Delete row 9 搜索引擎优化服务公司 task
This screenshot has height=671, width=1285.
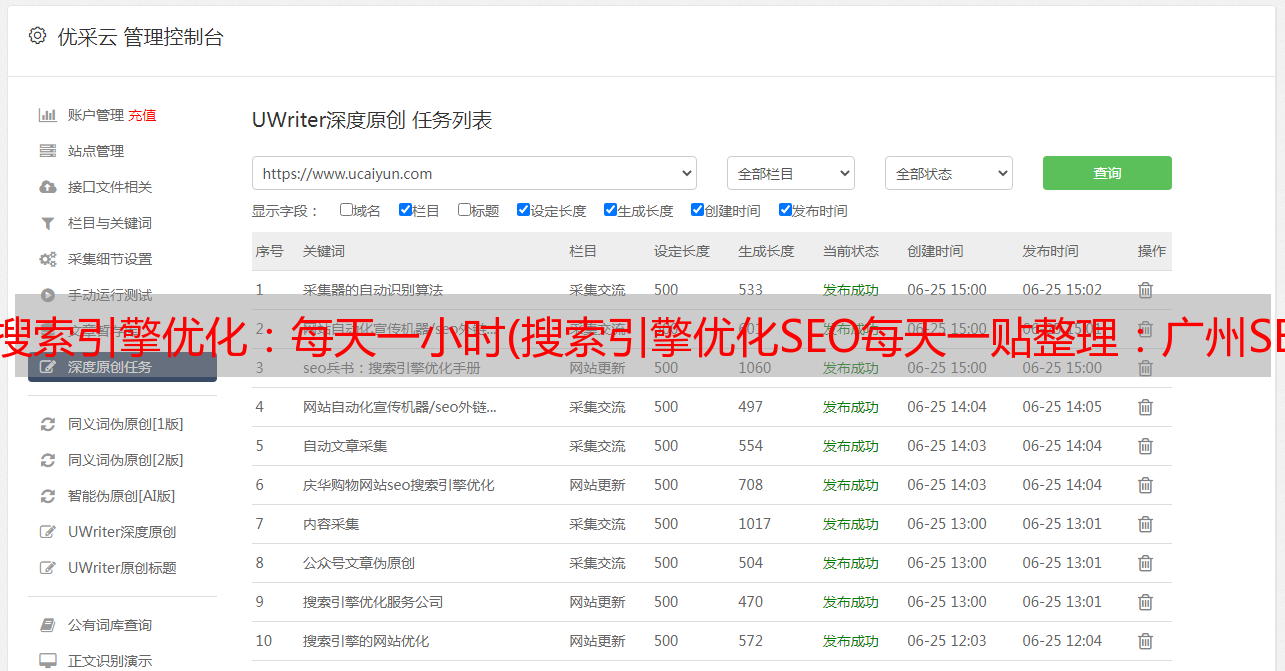pos(1145,602)
